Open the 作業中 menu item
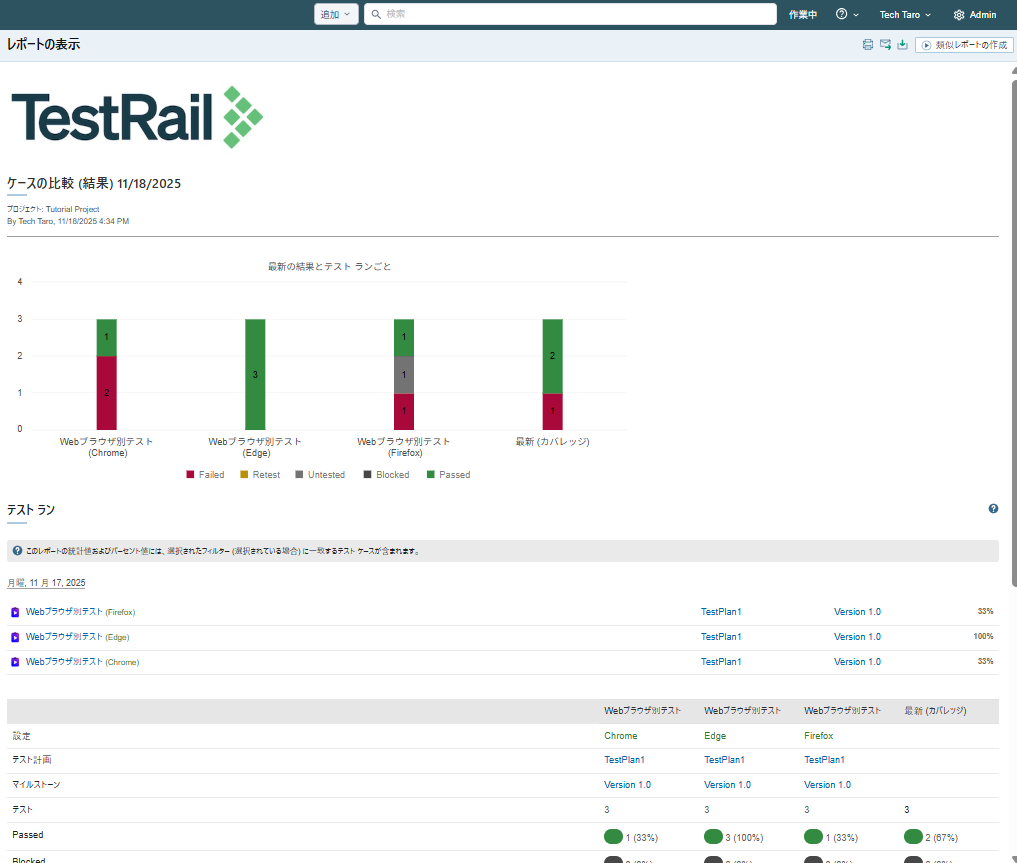The height and width of the screenshot is (863, 1017). tap(803, 15)
